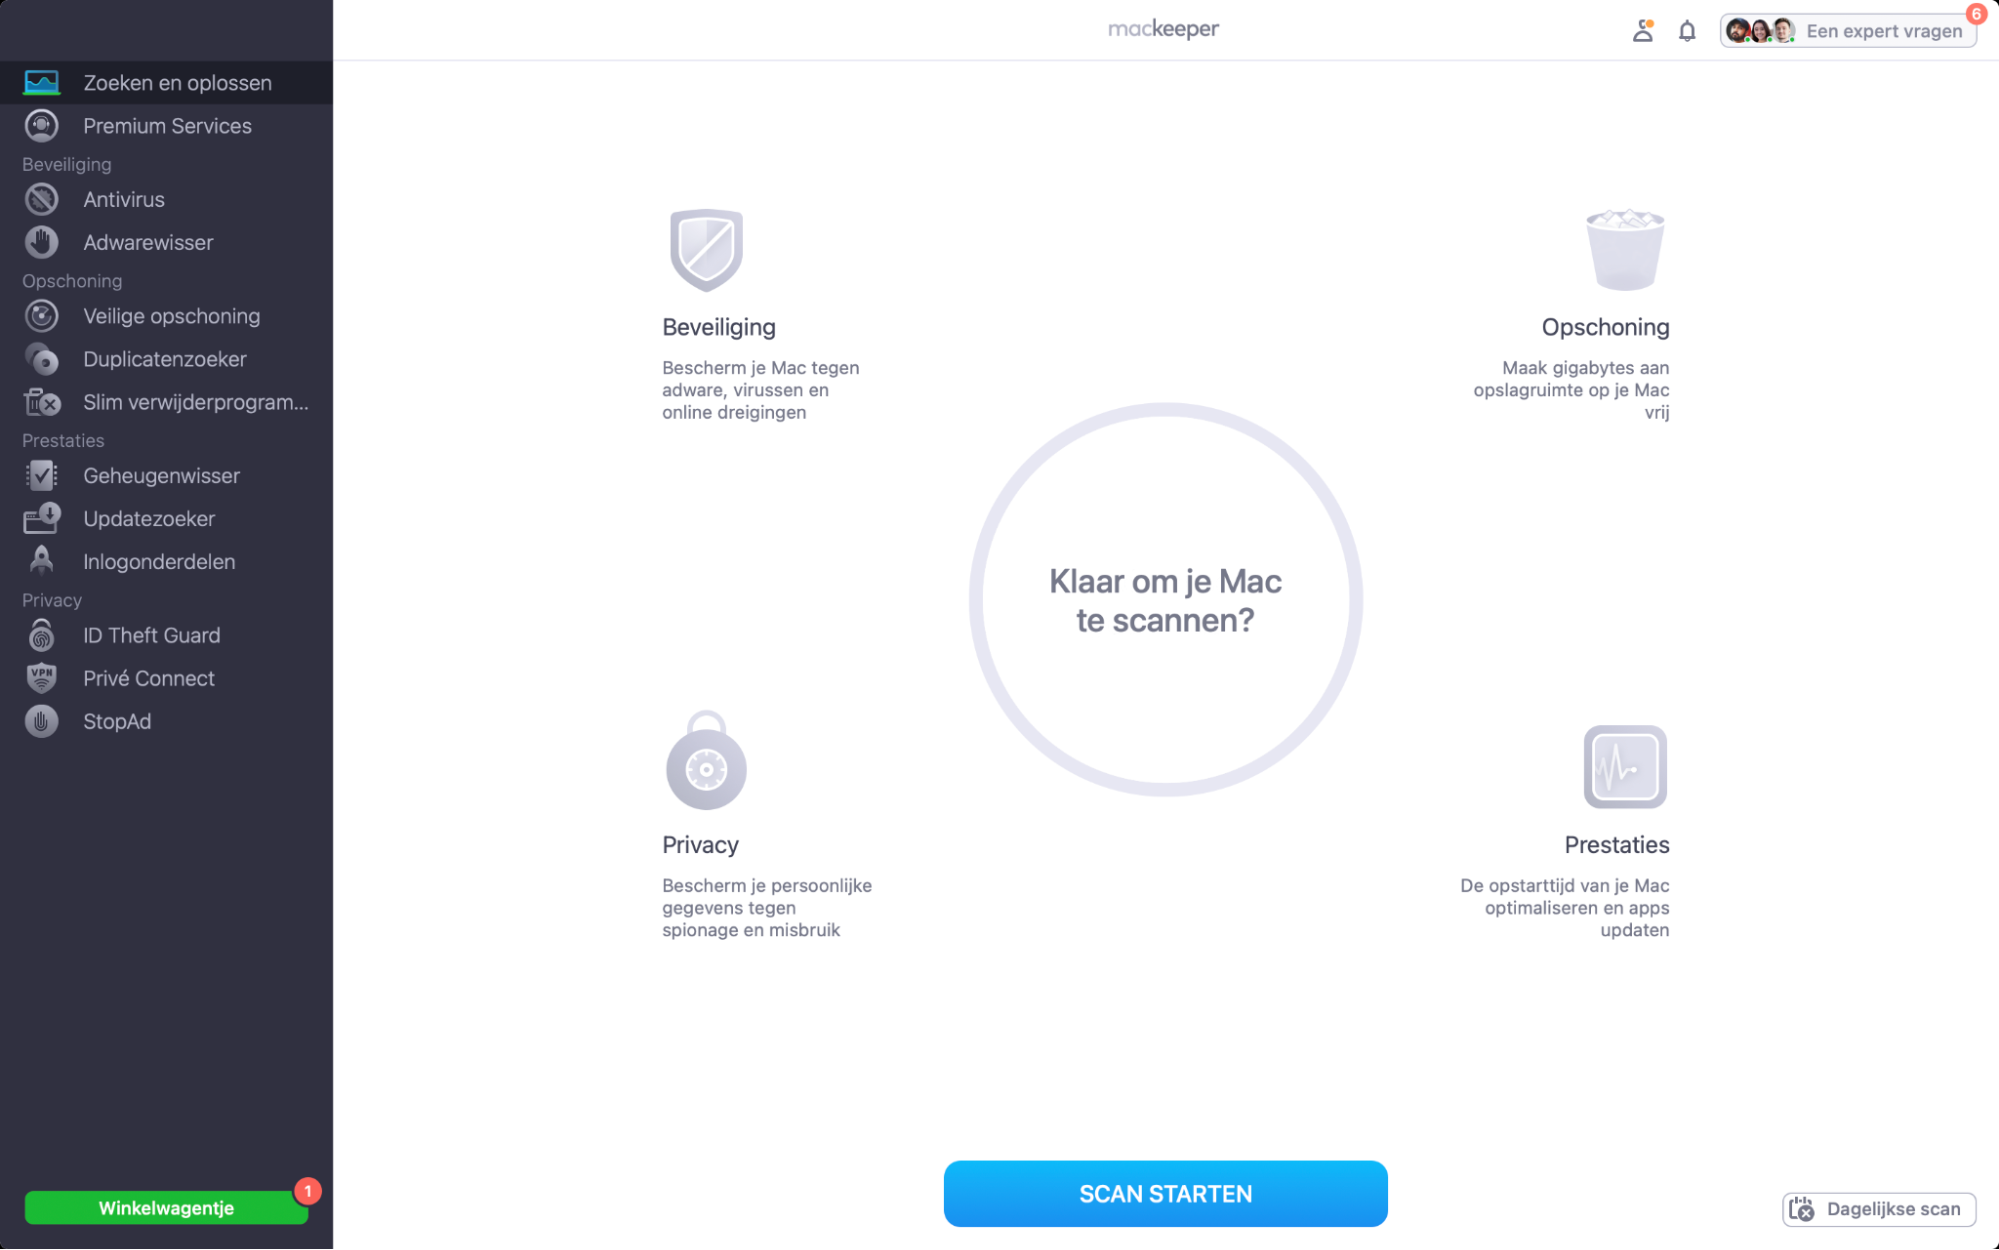This screenshot has width=1999, height=1250.
Task: Open the notifications bell
Action: pyautogui.click(x=1685, y=30)
